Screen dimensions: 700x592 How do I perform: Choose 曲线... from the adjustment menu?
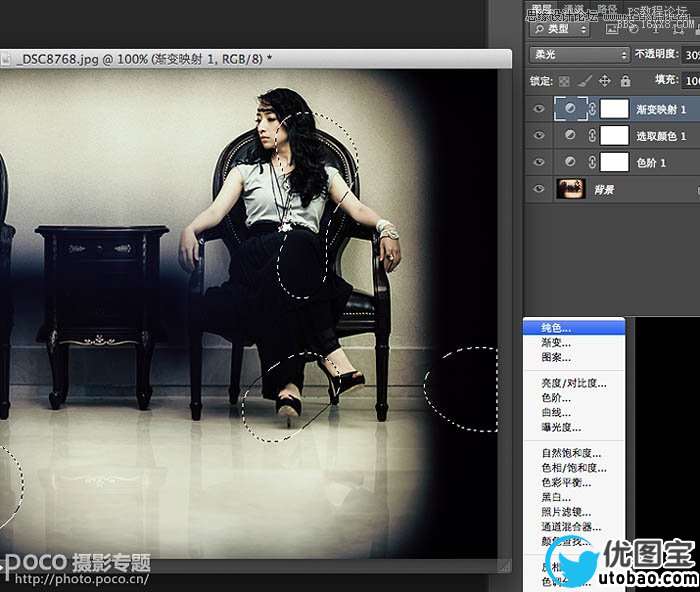tap(556, 412)
